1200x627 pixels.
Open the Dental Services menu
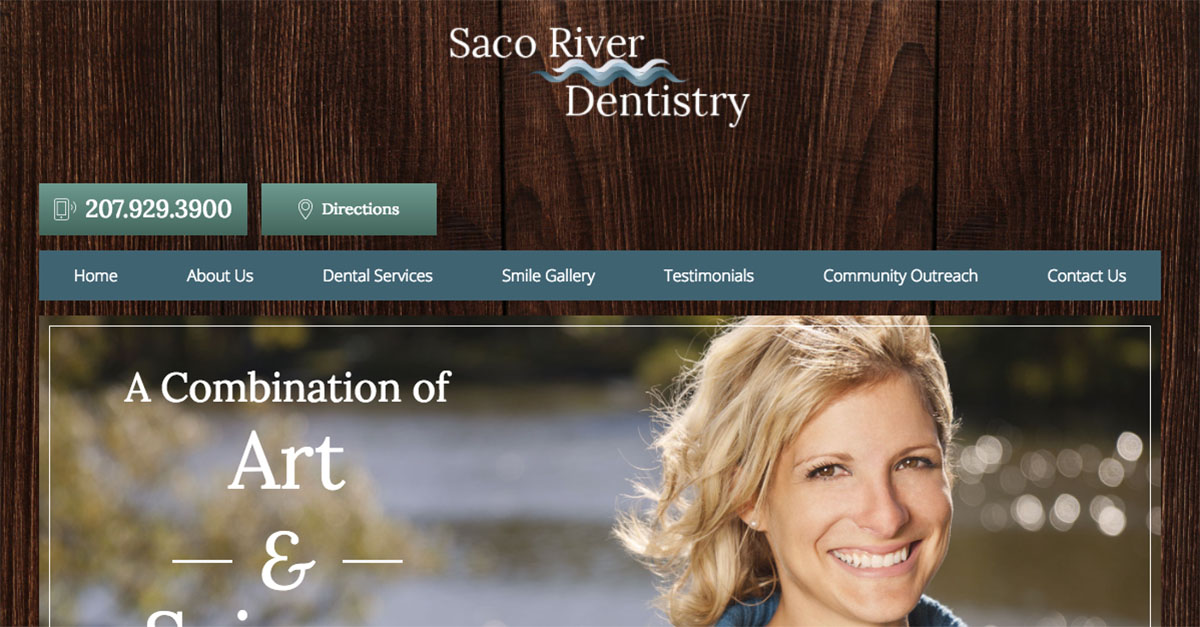point(377,276)
